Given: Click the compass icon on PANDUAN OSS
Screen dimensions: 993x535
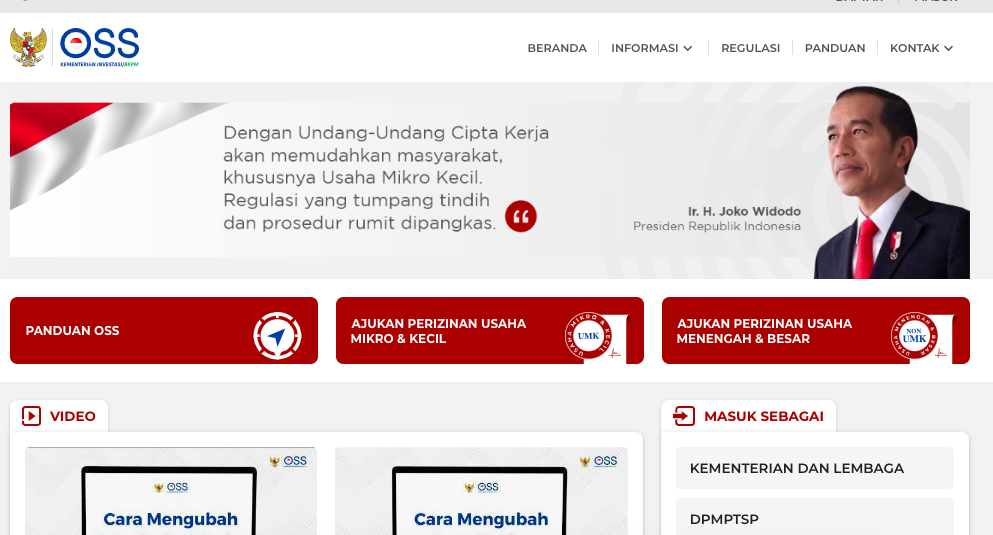Looking at the screenshot, I should coord(277,336).
